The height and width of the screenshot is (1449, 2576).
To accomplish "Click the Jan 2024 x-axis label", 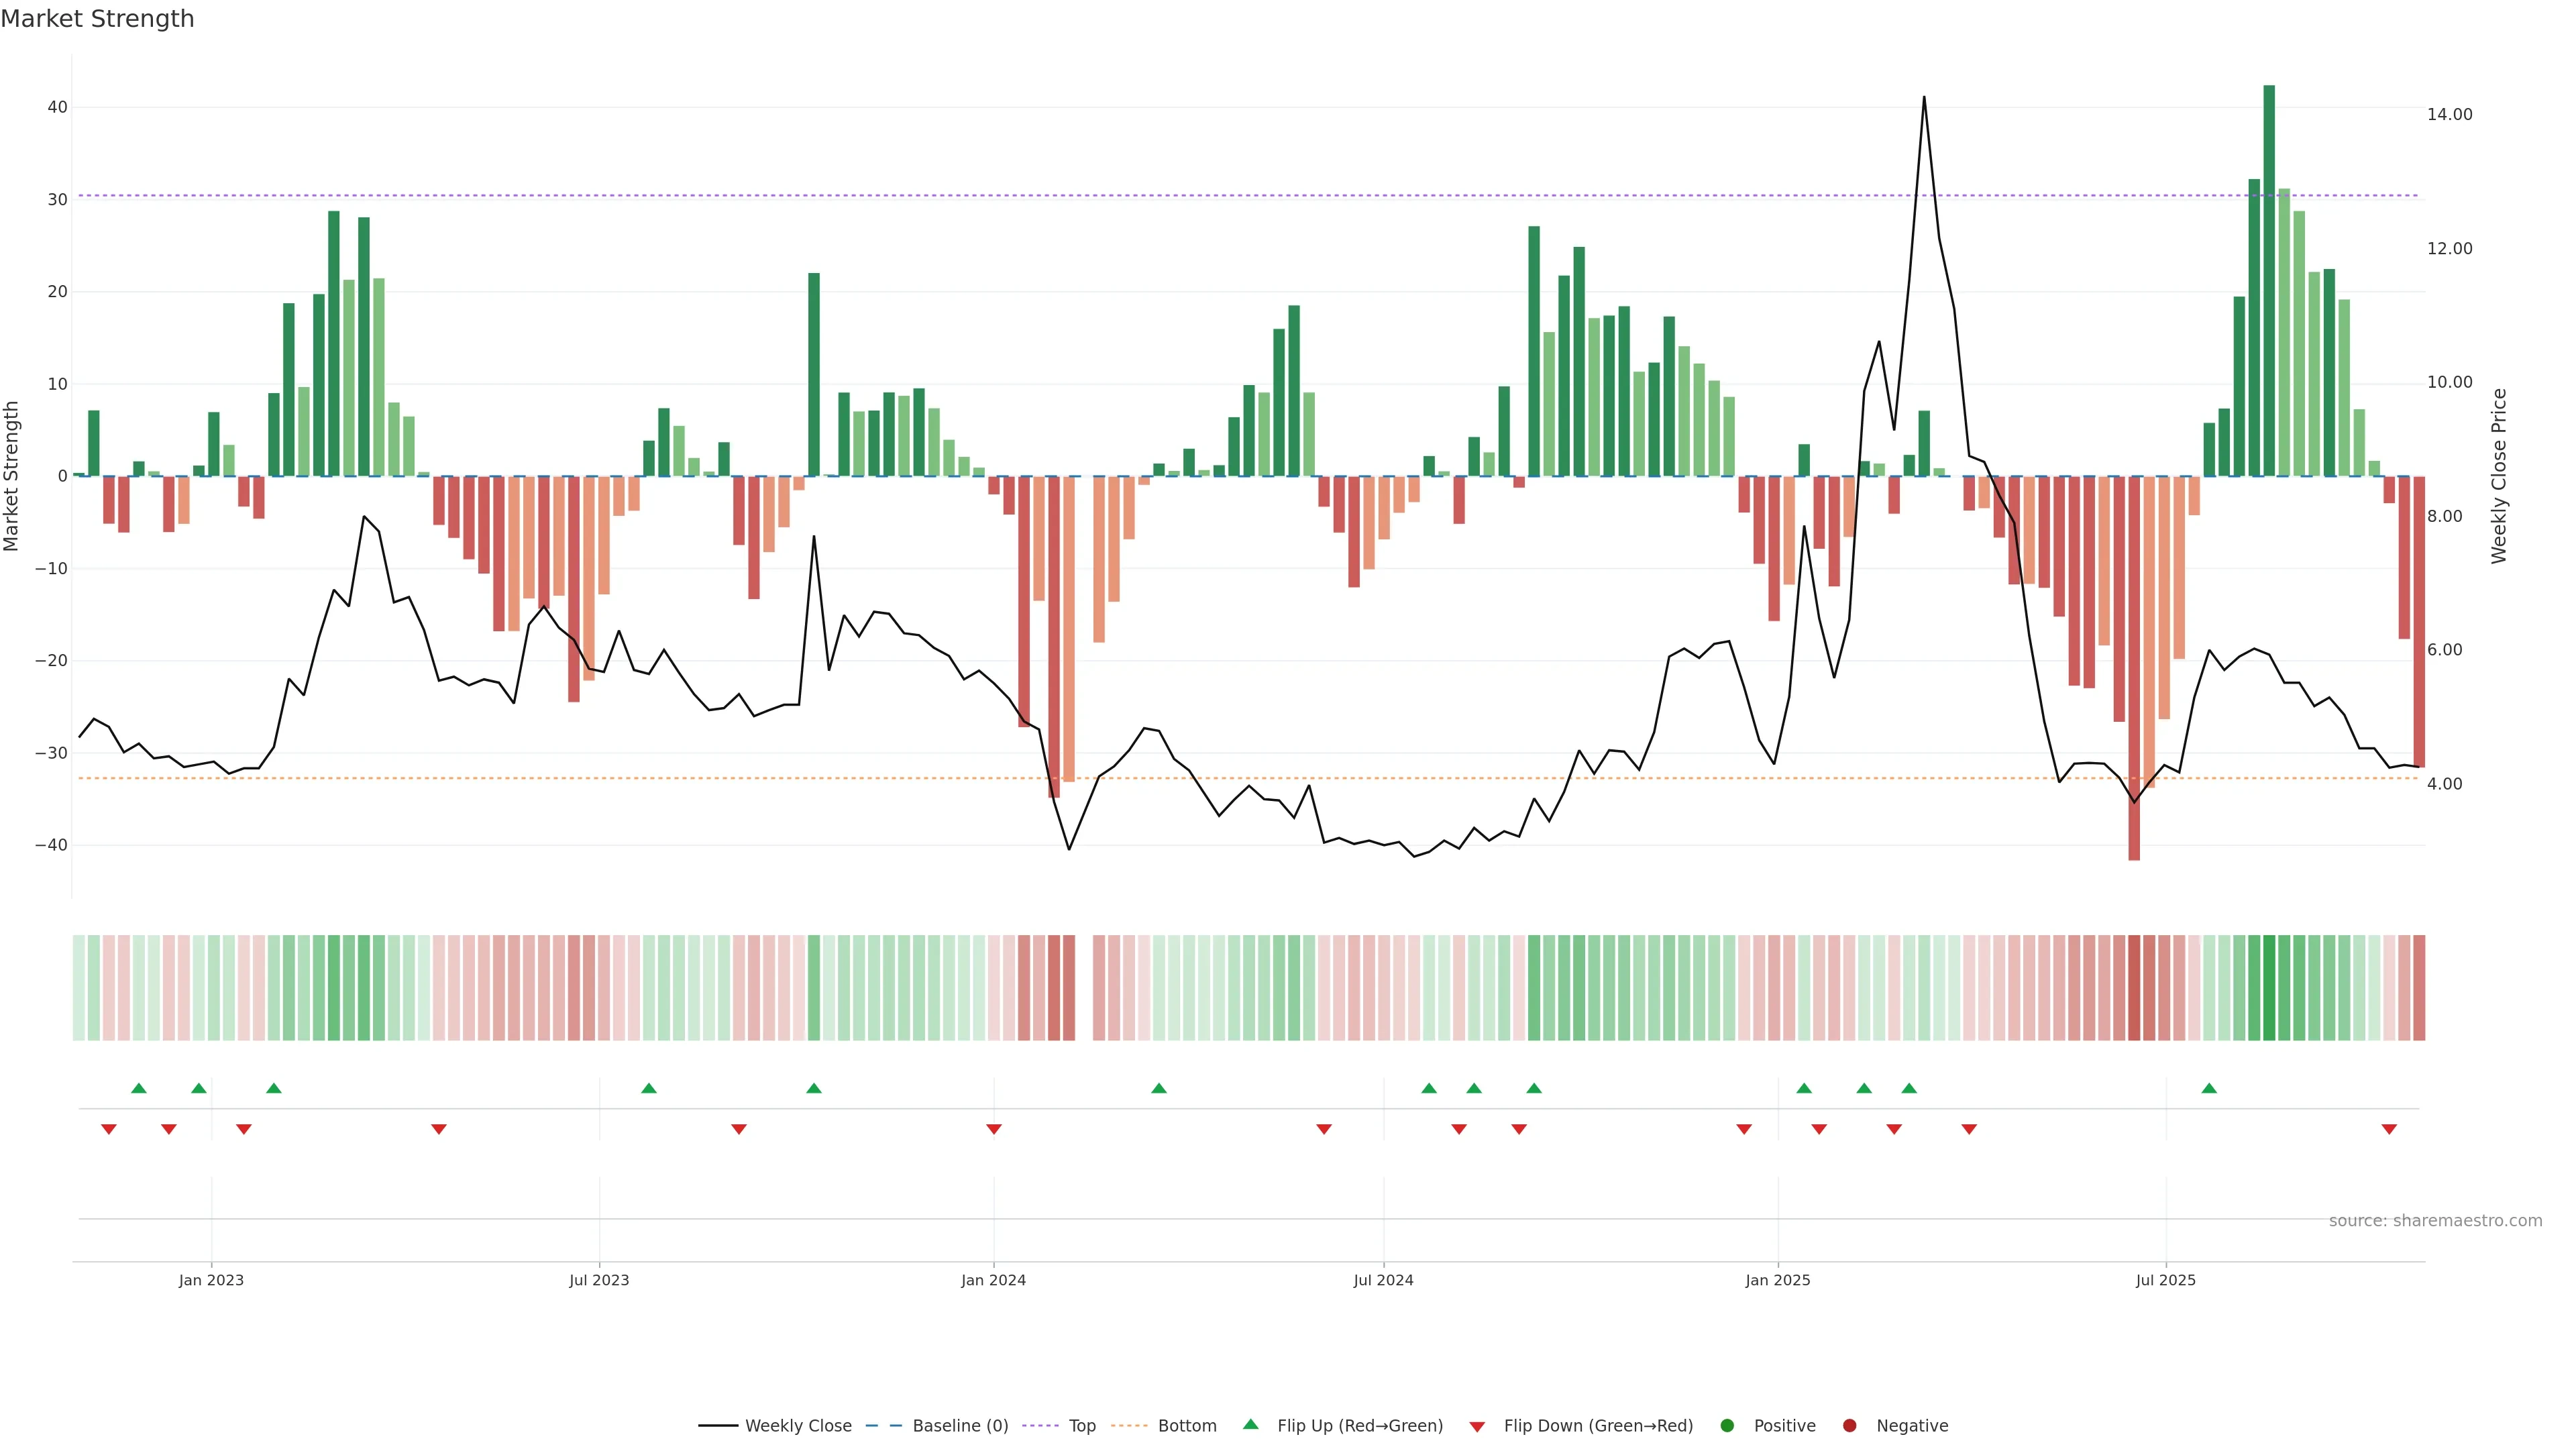I will (x=993, y=1280).
